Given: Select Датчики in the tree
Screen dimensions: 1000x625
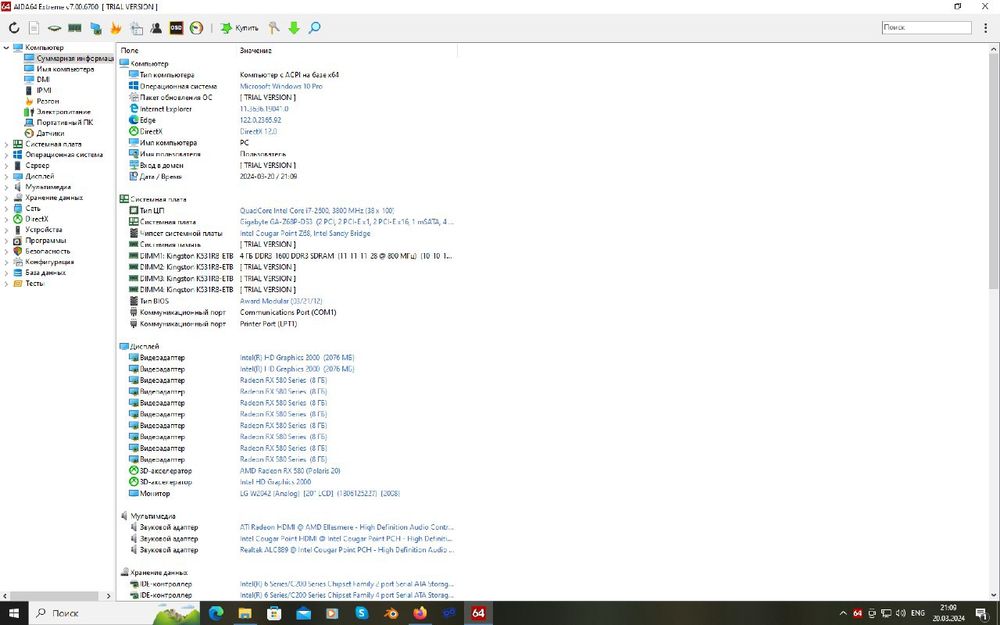Looking at the screenshot, I should [x=50, y=133].
